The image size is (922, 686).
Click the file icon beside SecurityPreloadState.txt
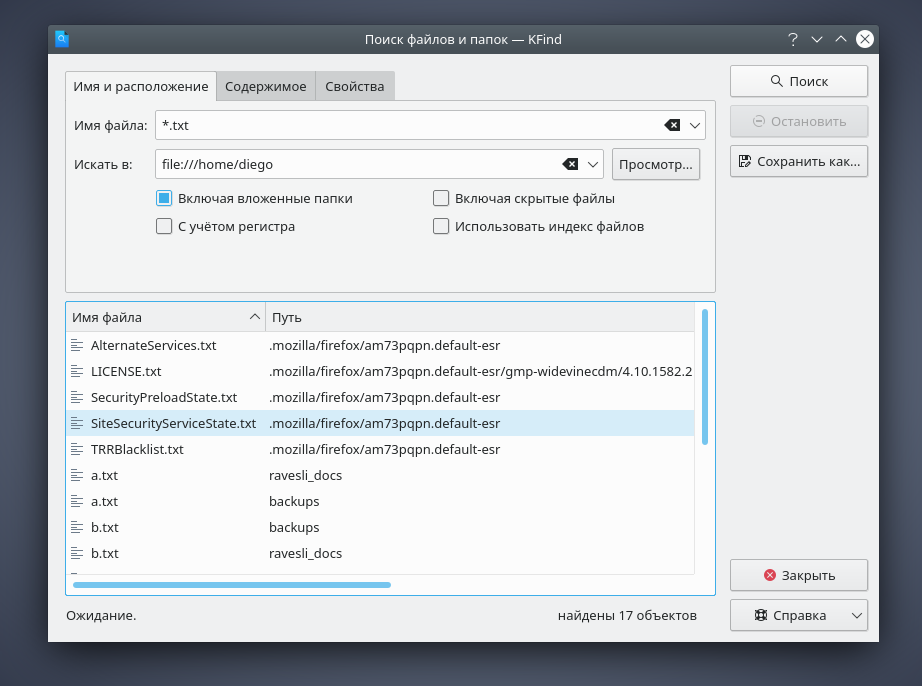pos(77,397)
